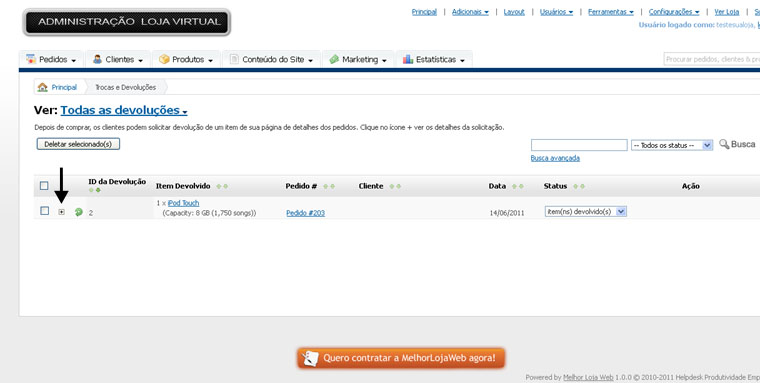Expand return row 2 with plus icon
Viewport: 760px width, 383px height.
[62, 212]
